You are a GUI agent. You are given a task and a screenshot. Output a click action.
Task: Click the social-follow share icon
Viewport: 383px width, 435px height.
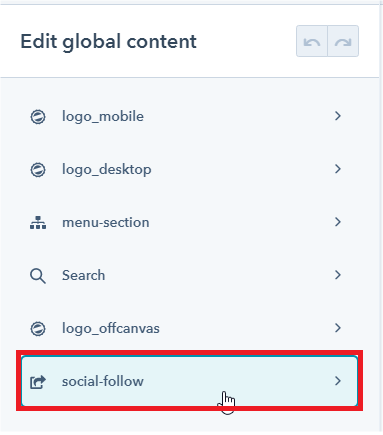tap(38, 382)
